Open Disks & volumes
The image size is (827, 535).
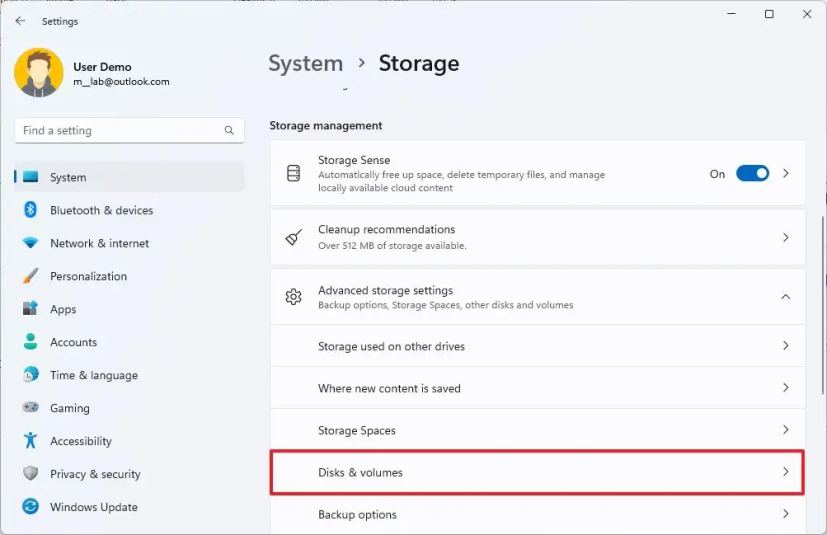click(537, 472)
